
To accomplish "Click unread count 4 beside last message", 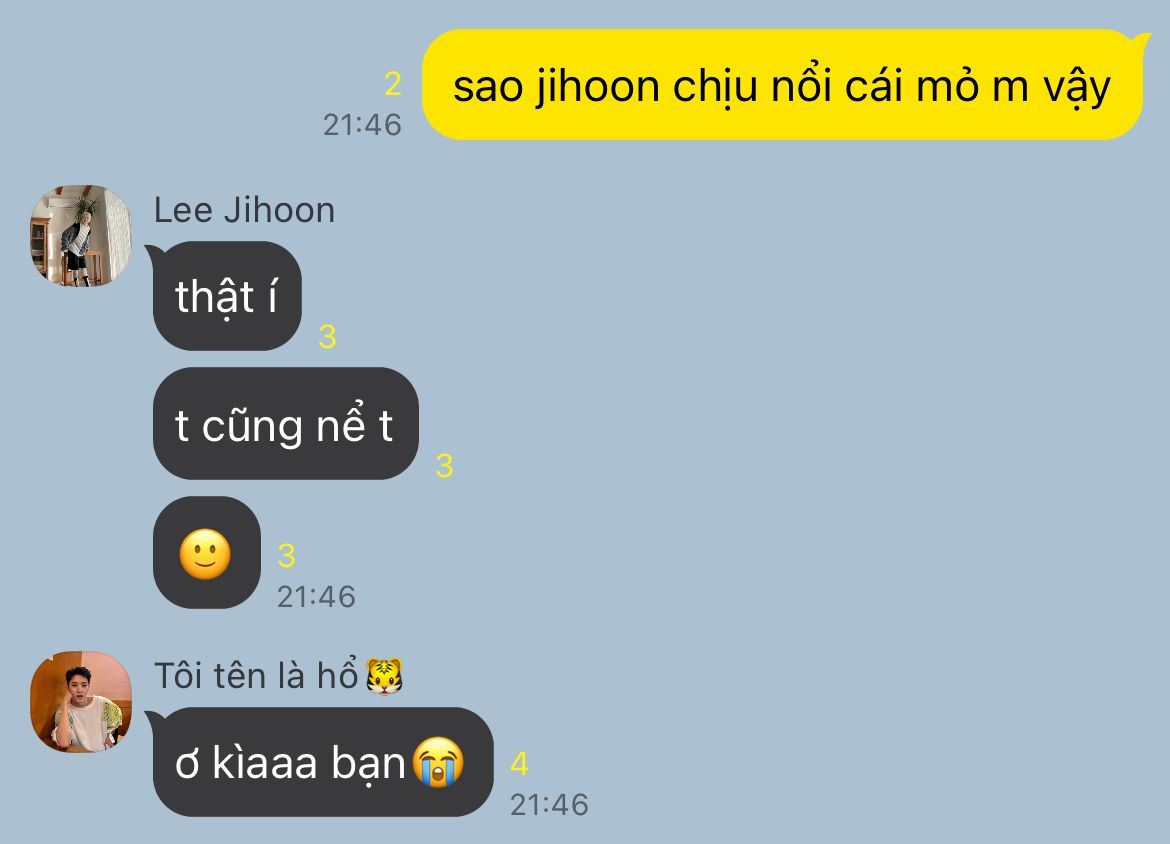I will pyautogui.click(x=519, y=764).
